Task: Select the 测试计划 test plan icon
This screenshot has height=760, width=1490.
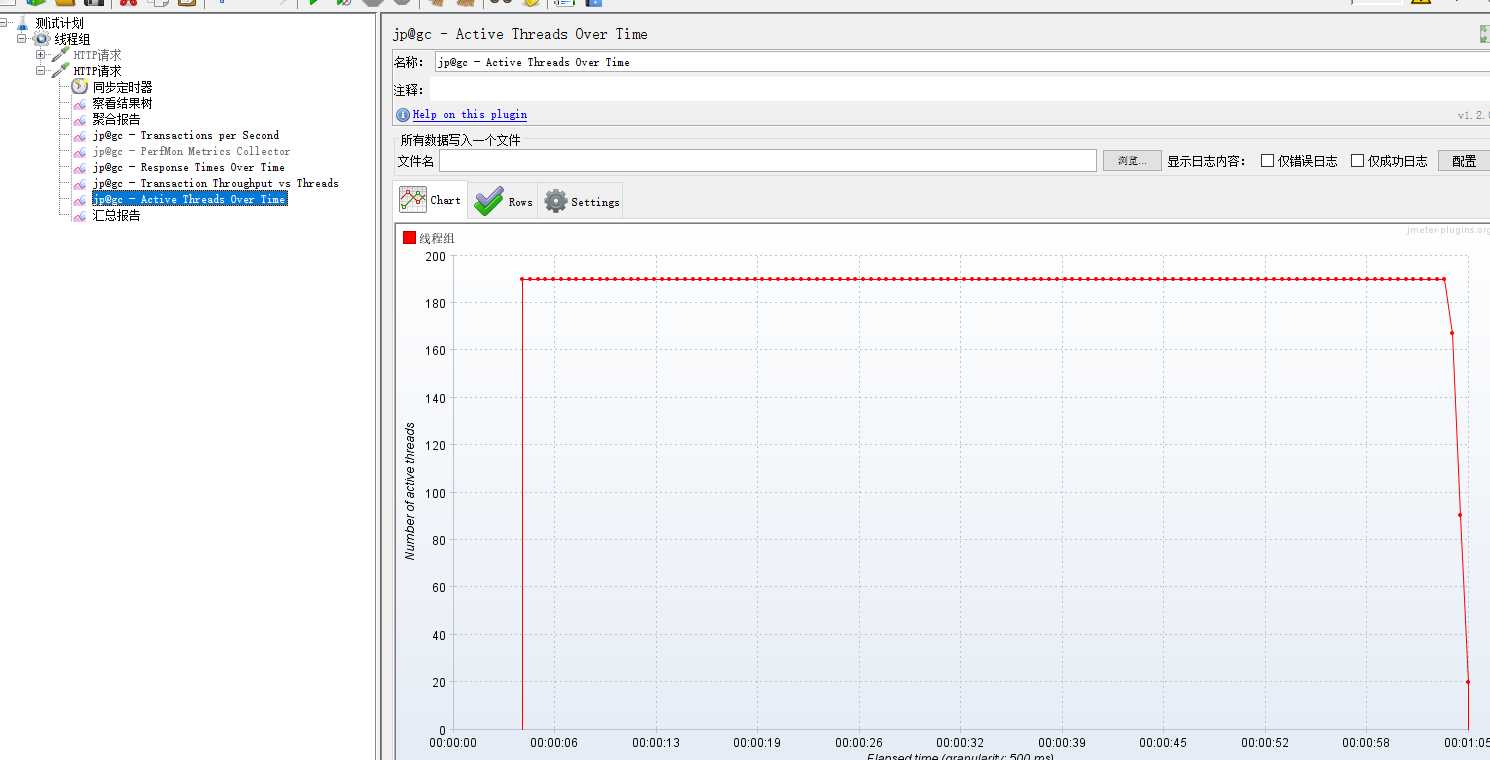Action: pos(22,23)
